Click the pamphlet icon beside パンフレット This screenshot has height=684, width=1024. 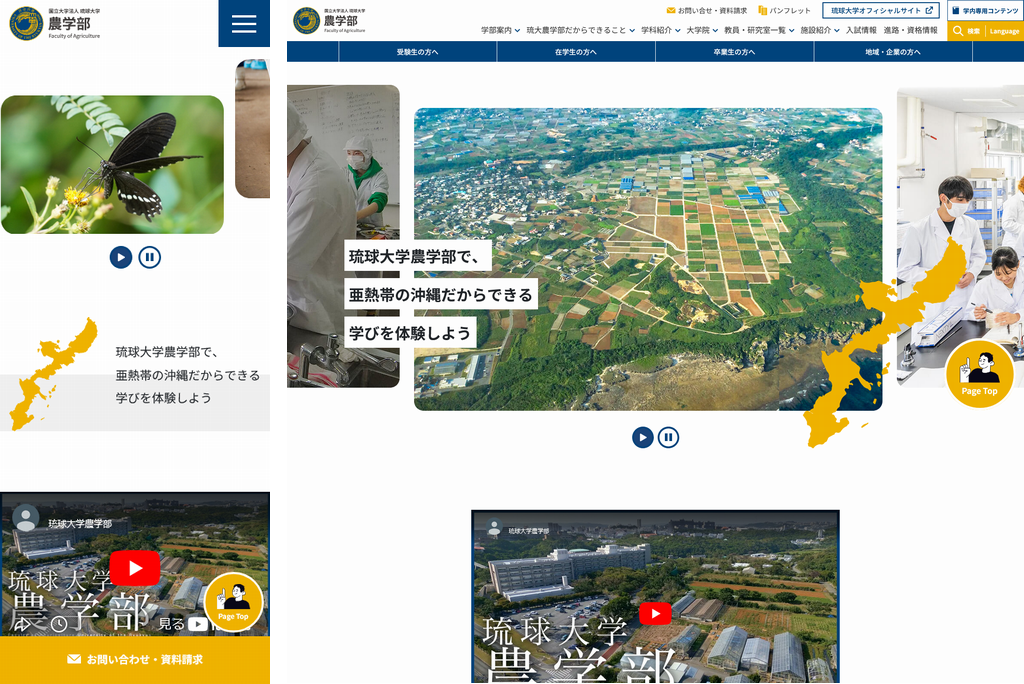(x=762, y=10)
